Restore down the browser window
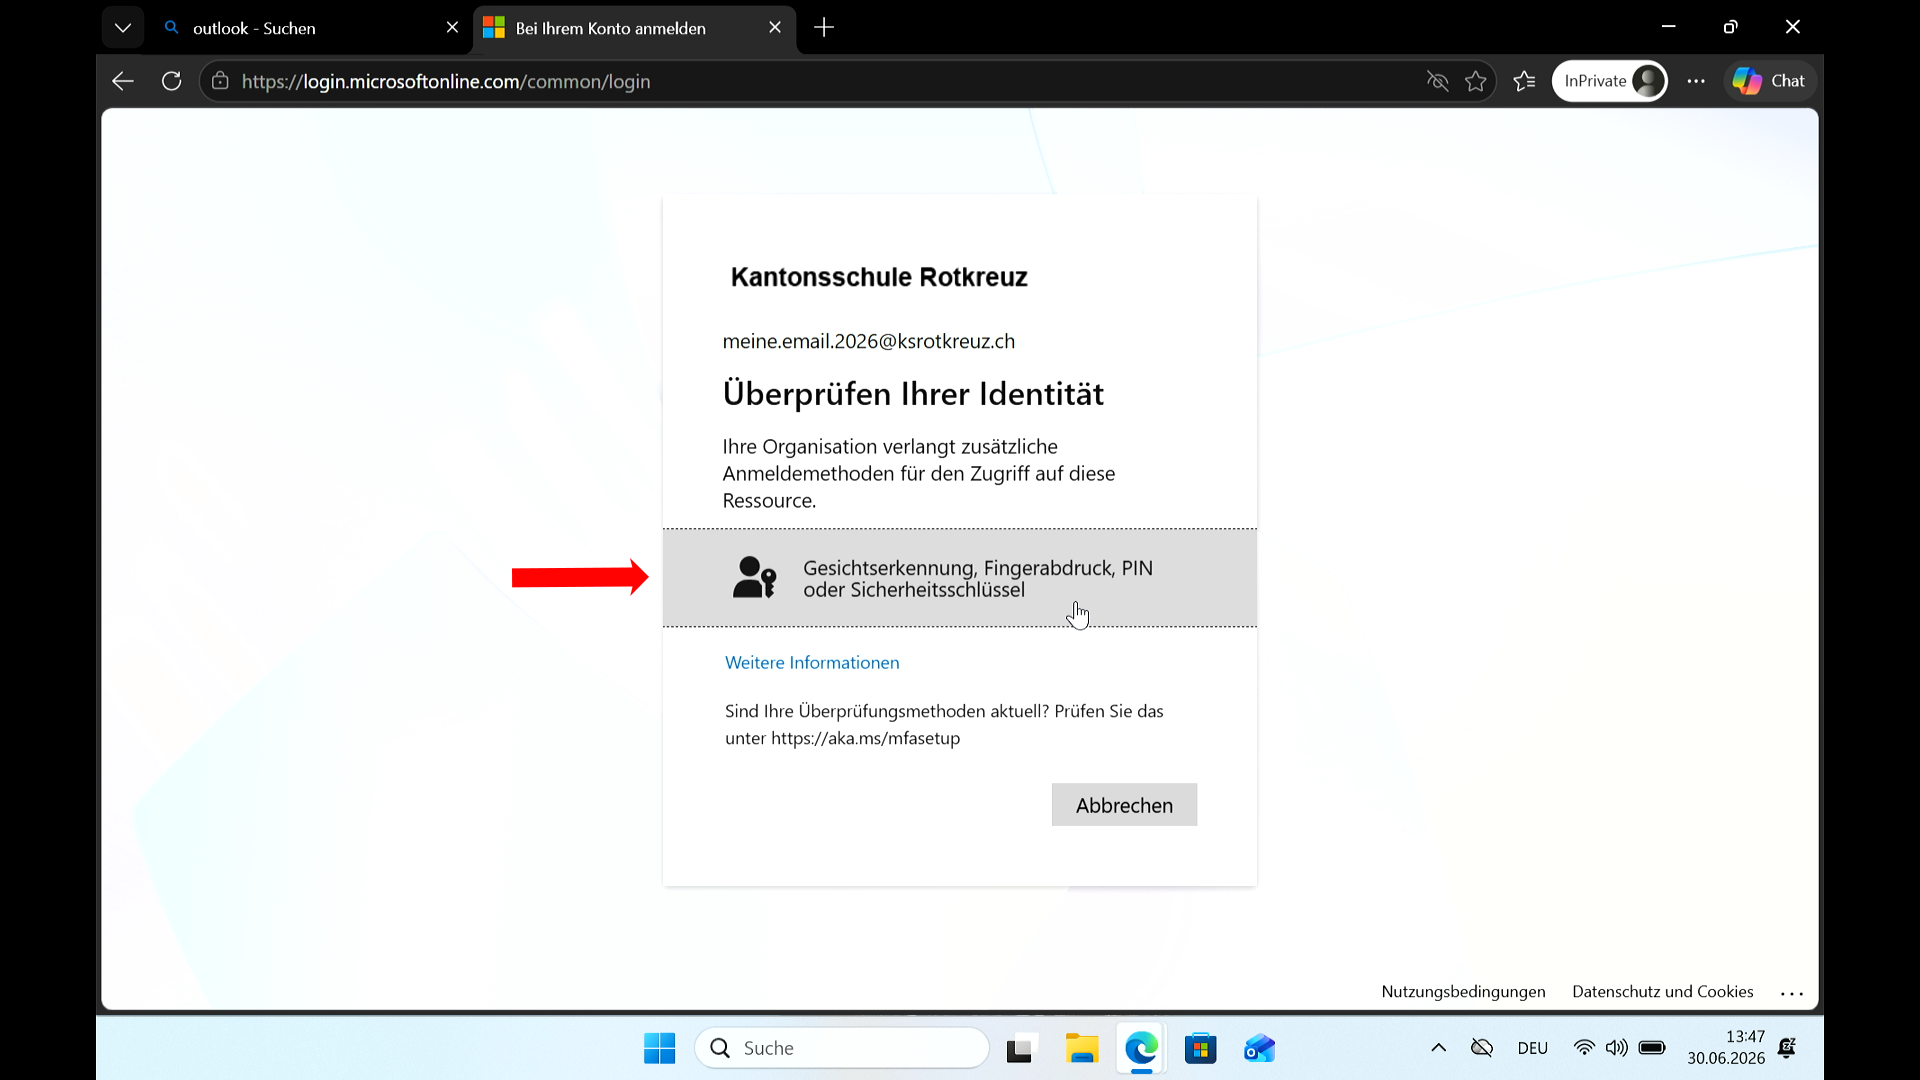 (x=1730, y=27)
